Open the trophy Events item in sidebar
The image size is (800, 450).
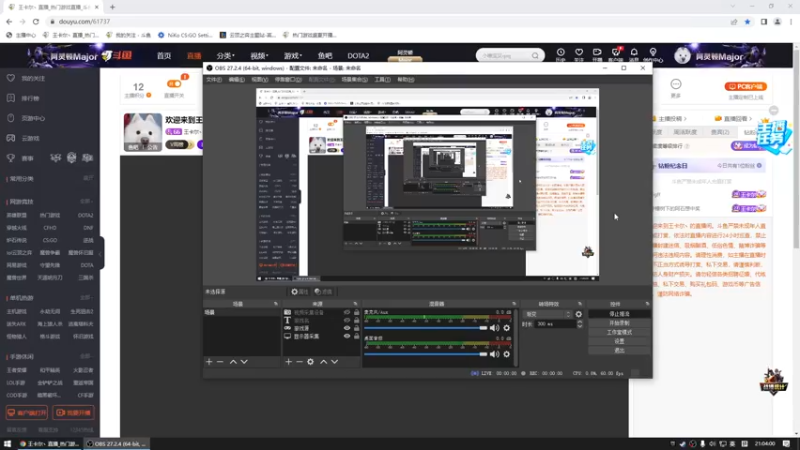click(x=11, y=158)
